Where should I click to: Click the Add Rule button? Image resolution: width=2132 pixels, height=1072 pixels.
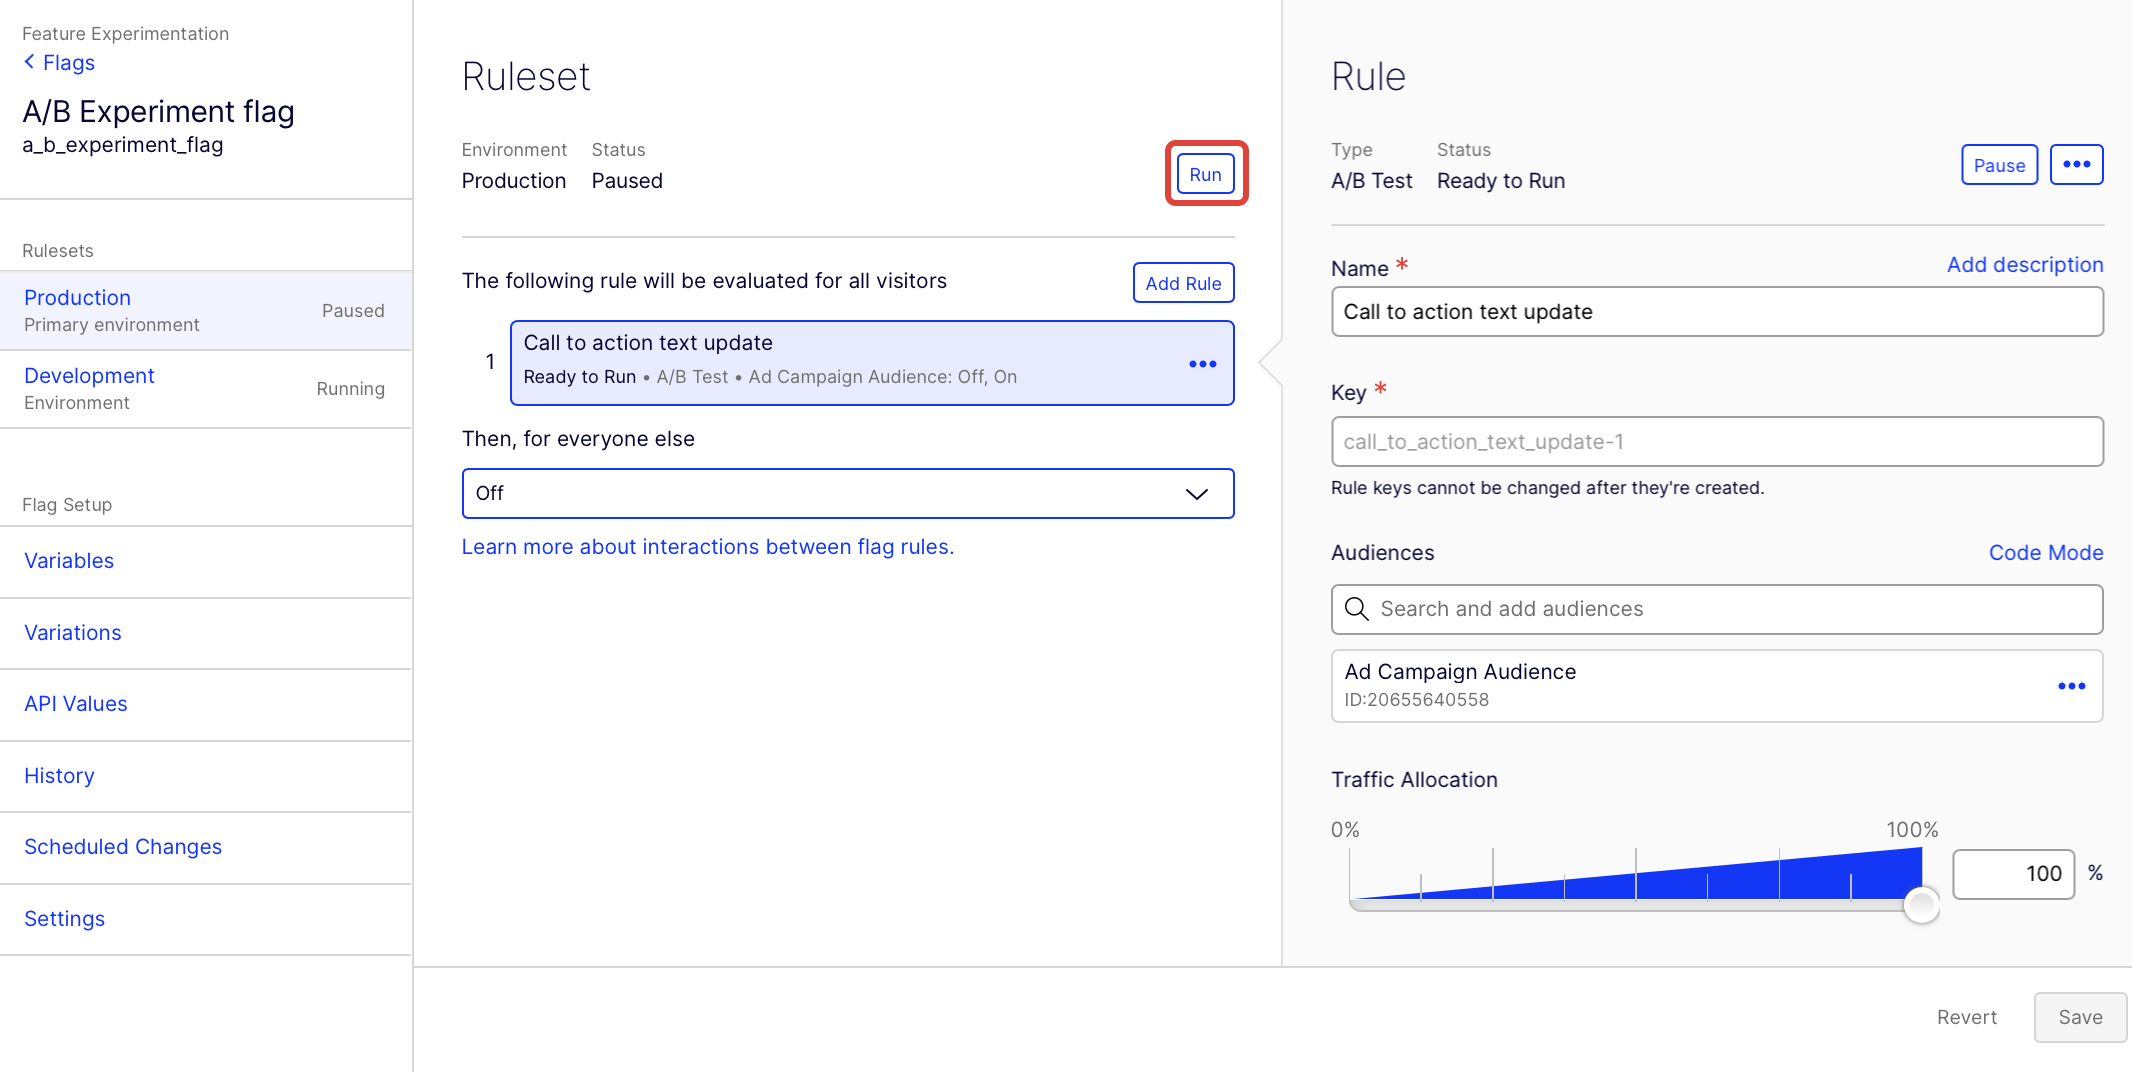coord(1183,283)
